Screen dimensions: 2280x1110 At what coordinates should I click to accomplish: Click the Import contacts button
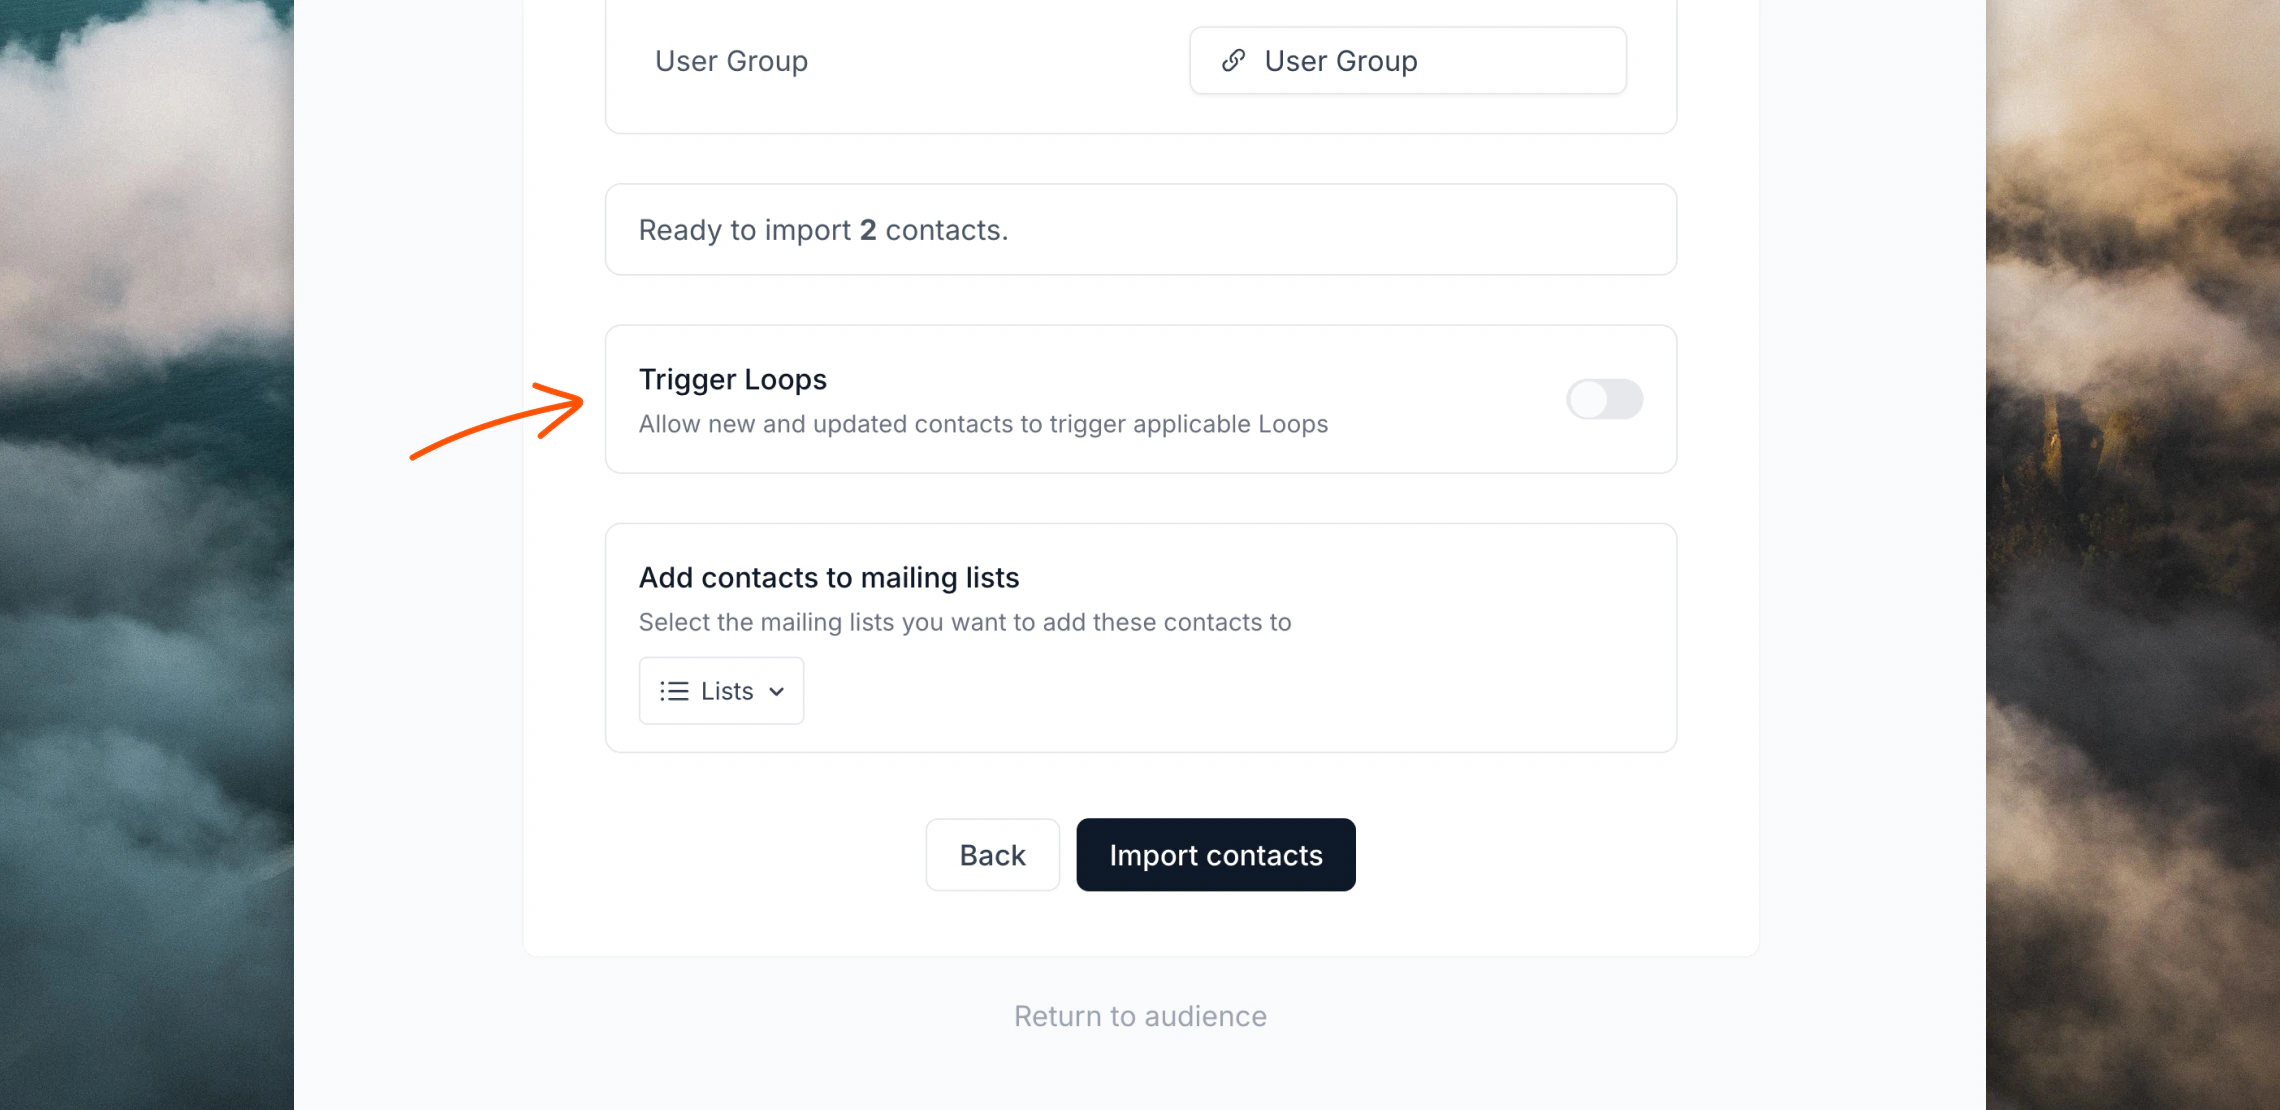coord(1215,854)
